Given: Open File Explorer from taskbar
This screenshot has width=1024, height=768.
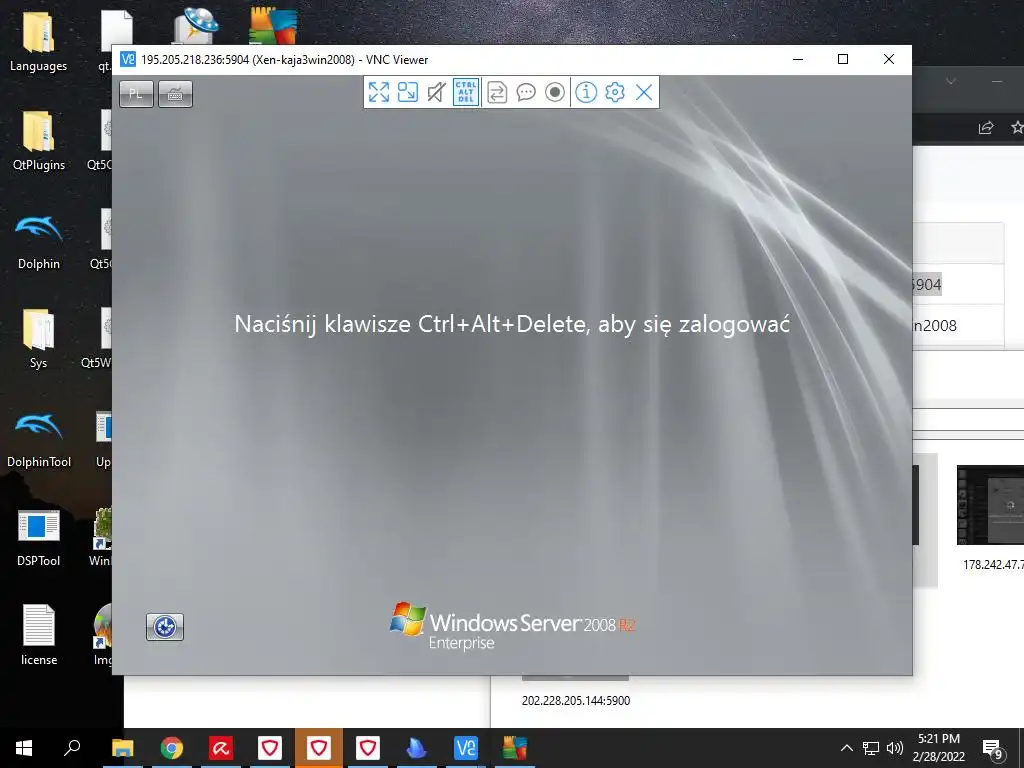Looking at the screenshot, I should pyautogui.click(x=122, y=748).
